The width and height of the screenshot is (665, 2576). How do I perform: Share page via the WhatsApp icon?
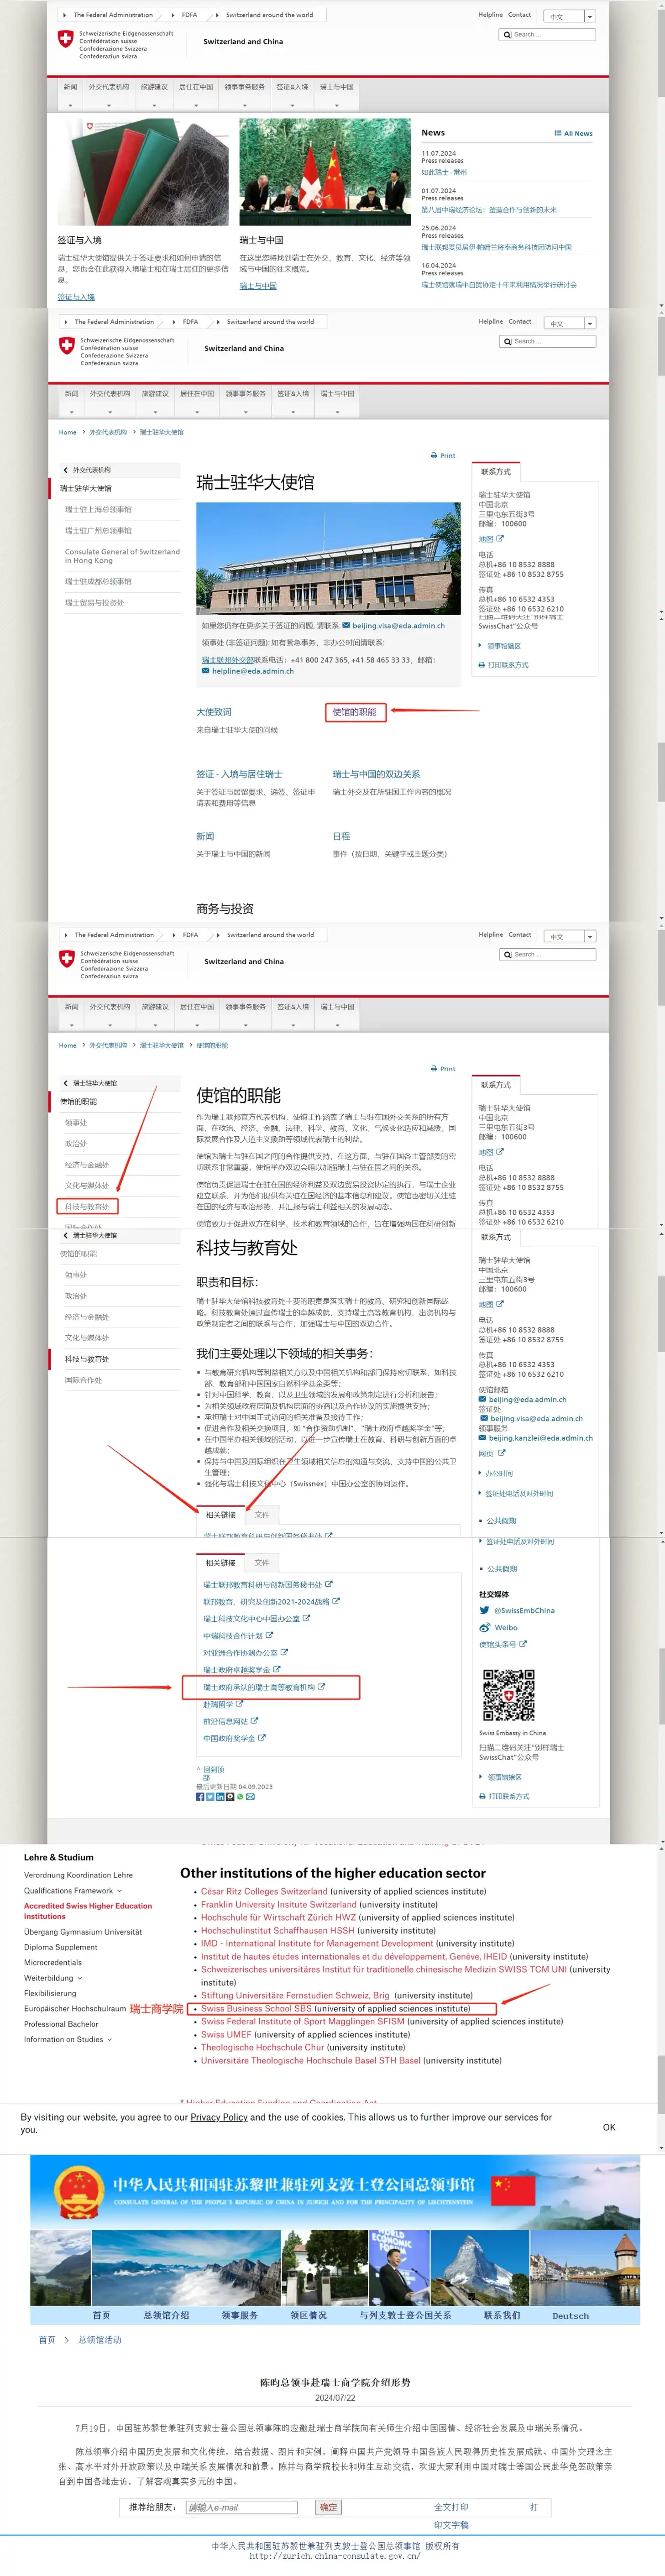pyautogui.click(x=240, y=1796)
